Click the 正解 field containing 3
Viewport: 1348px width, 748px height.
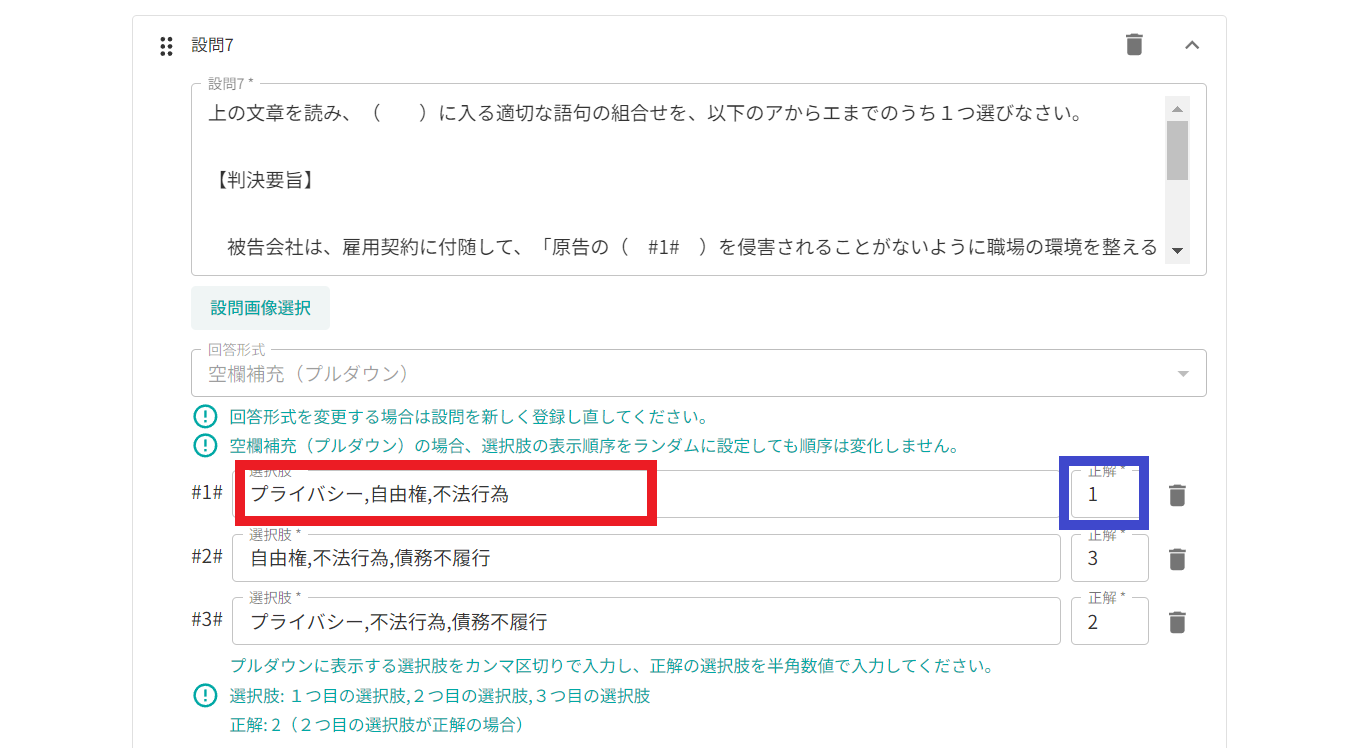(1109, 557)
